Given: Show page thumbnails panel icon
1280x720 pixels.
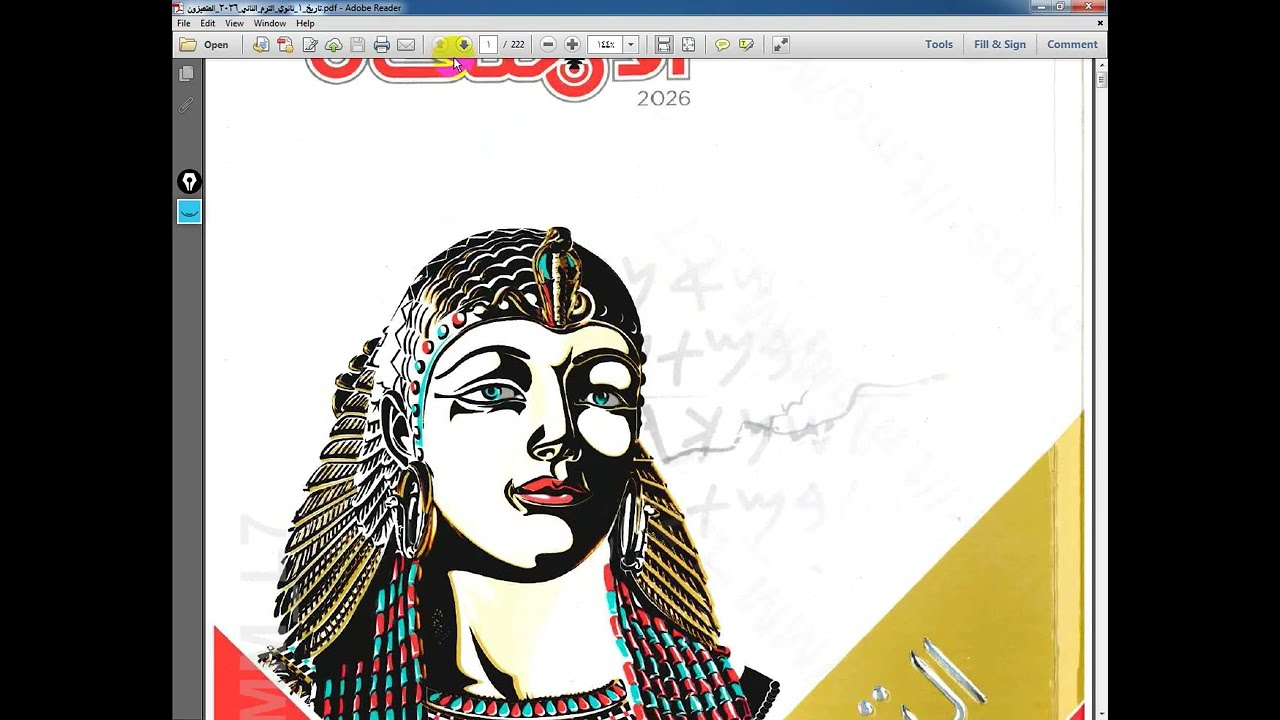Looking at the screenshot, I should tap(186, 74).
